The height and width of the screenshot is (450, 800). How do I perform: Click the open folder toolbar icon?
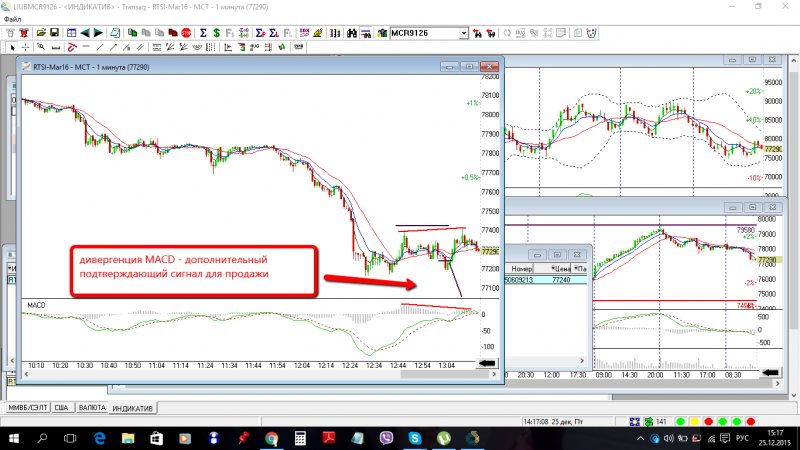pos(41,33)
